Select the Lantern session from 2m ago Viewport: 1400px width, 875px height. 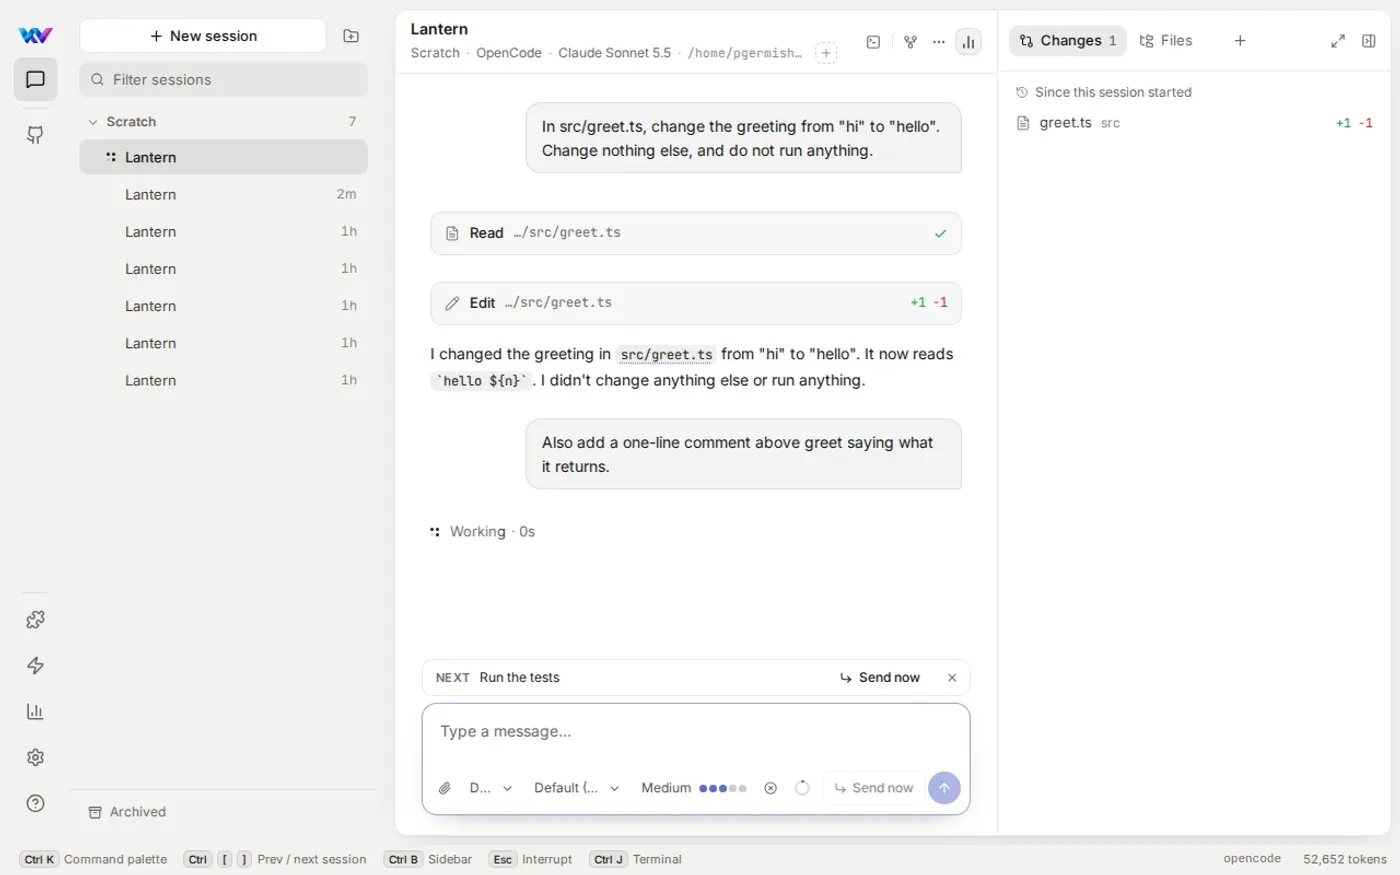tap(224, 195)
